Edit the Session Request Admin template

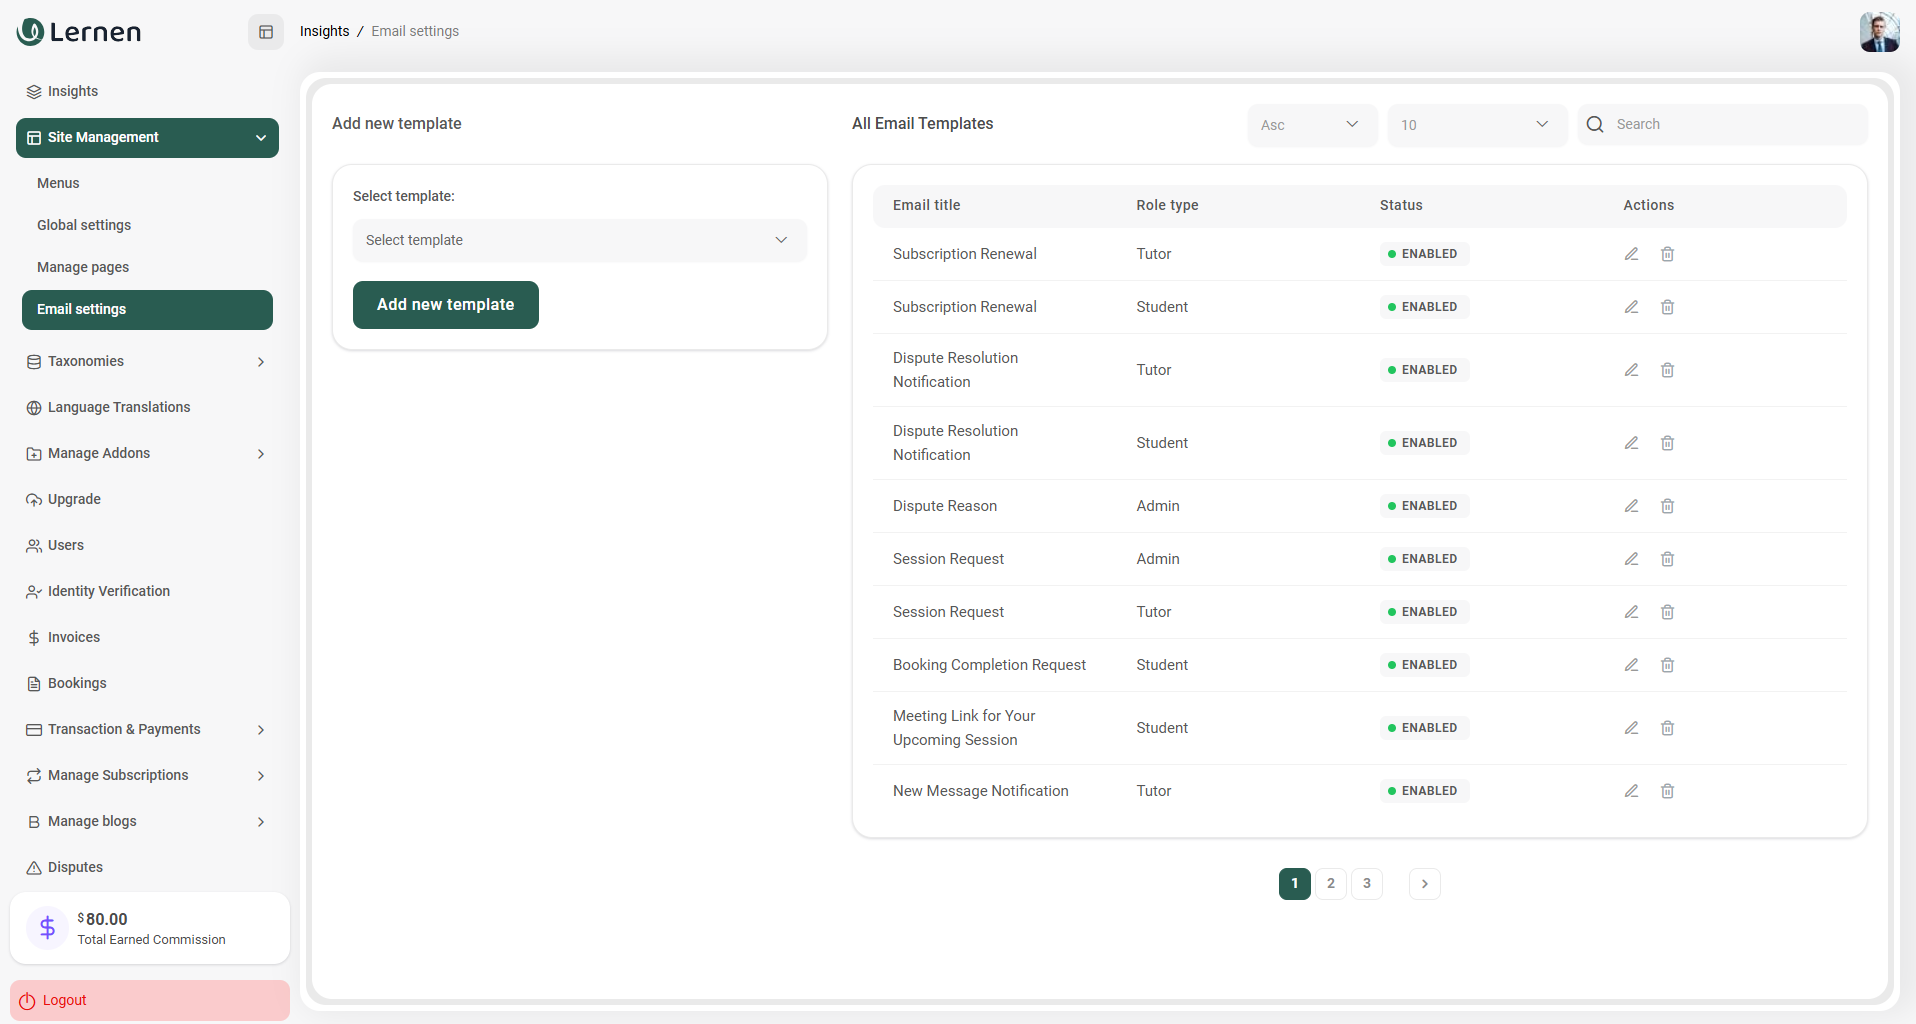point(1631,559)
